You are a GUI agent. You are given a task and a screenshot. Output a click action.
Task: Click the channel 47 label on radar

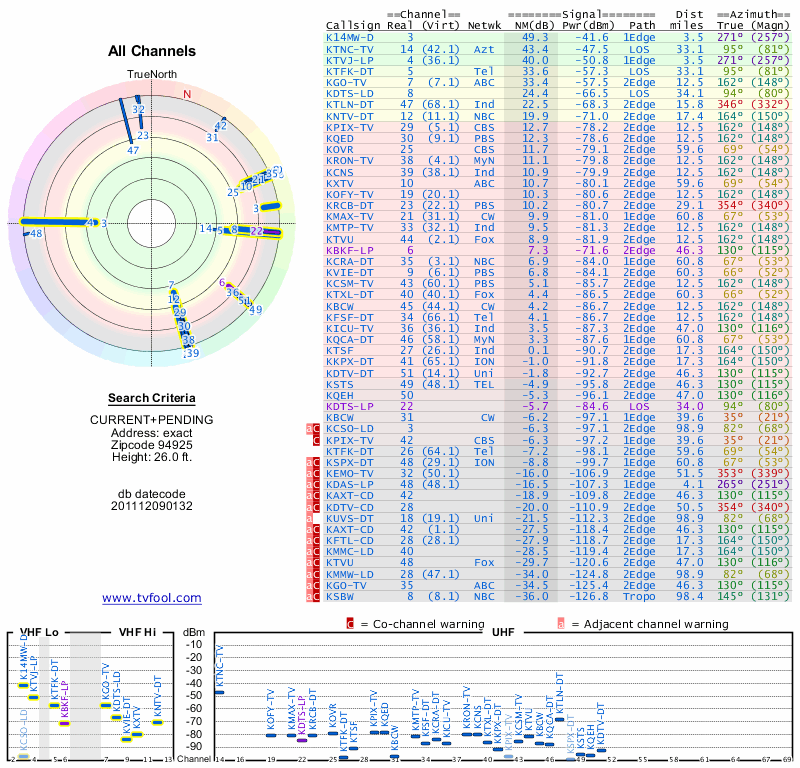click(133, 151)
